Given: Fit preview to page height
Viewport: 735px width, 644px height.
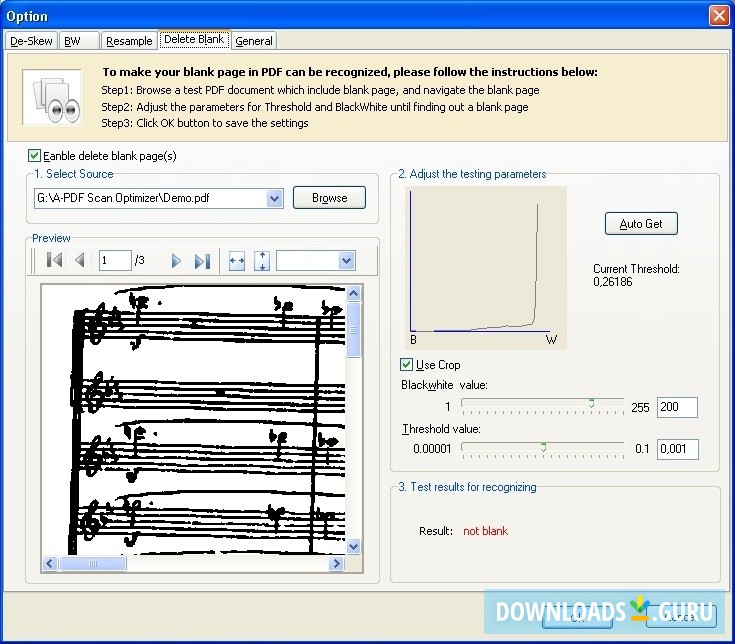Looking at the screenshot, I should point(262,261).
